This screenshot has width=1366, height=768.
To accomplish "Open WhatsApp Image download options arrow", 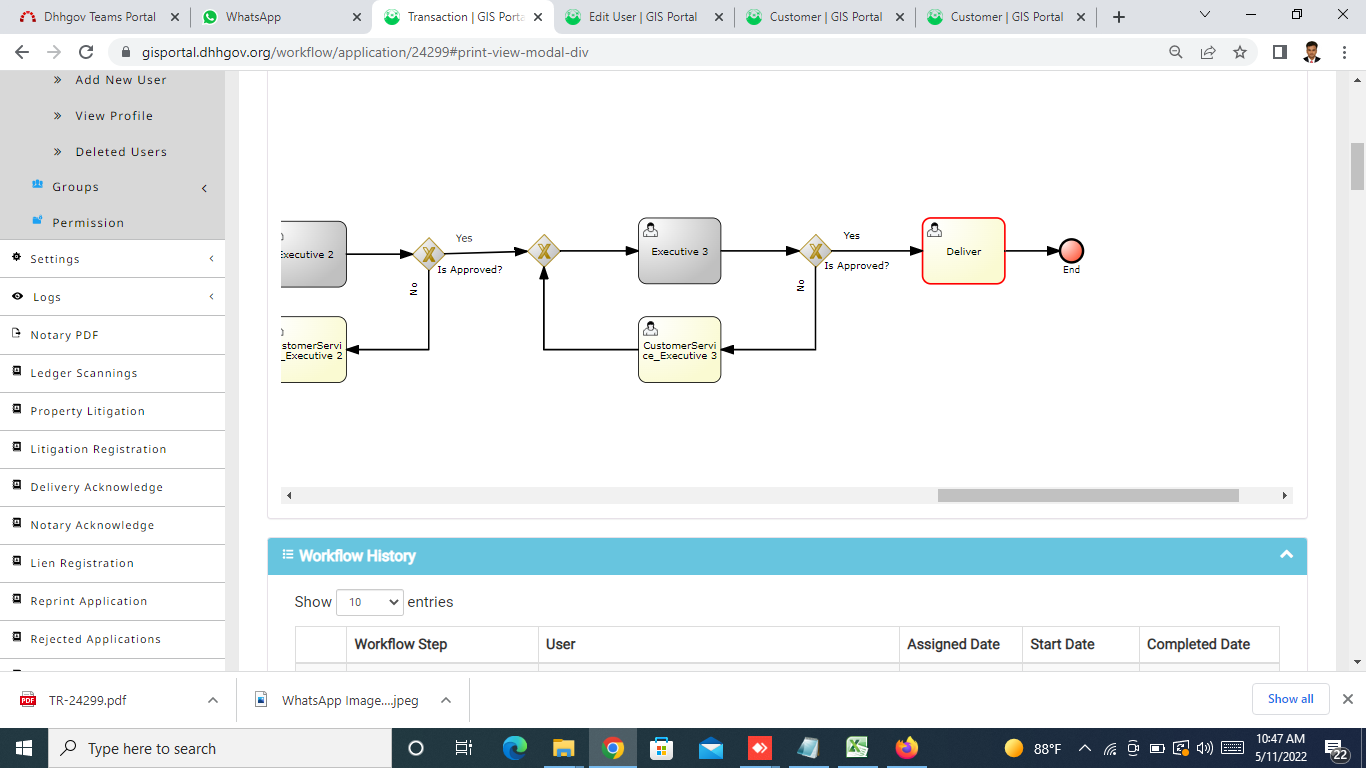I will [446, 700].
